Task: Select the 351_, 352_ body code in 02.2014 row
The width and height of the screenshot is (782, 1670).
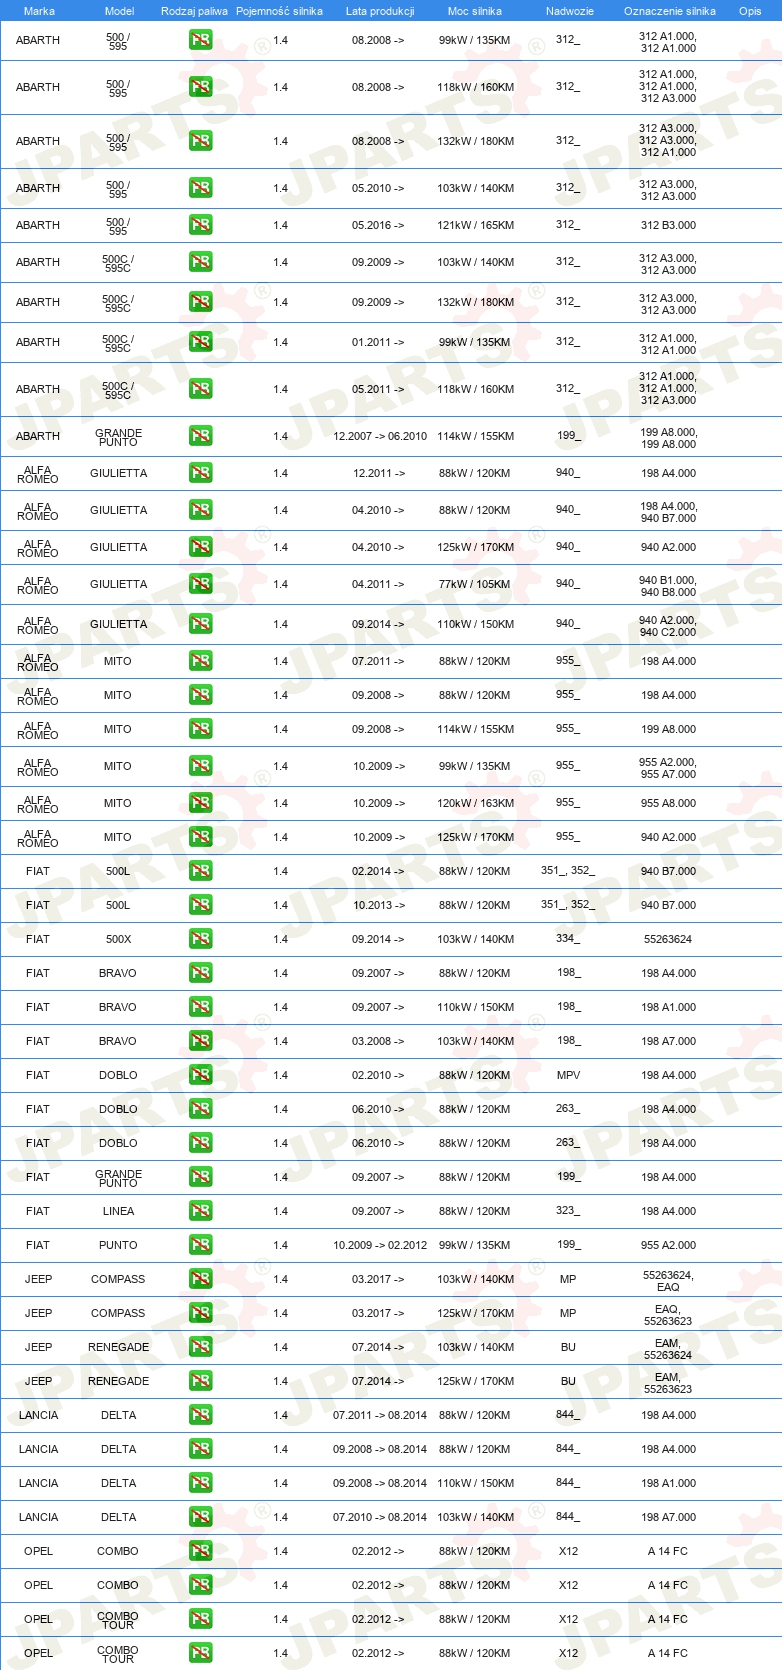Action: (x=568, y=871)
